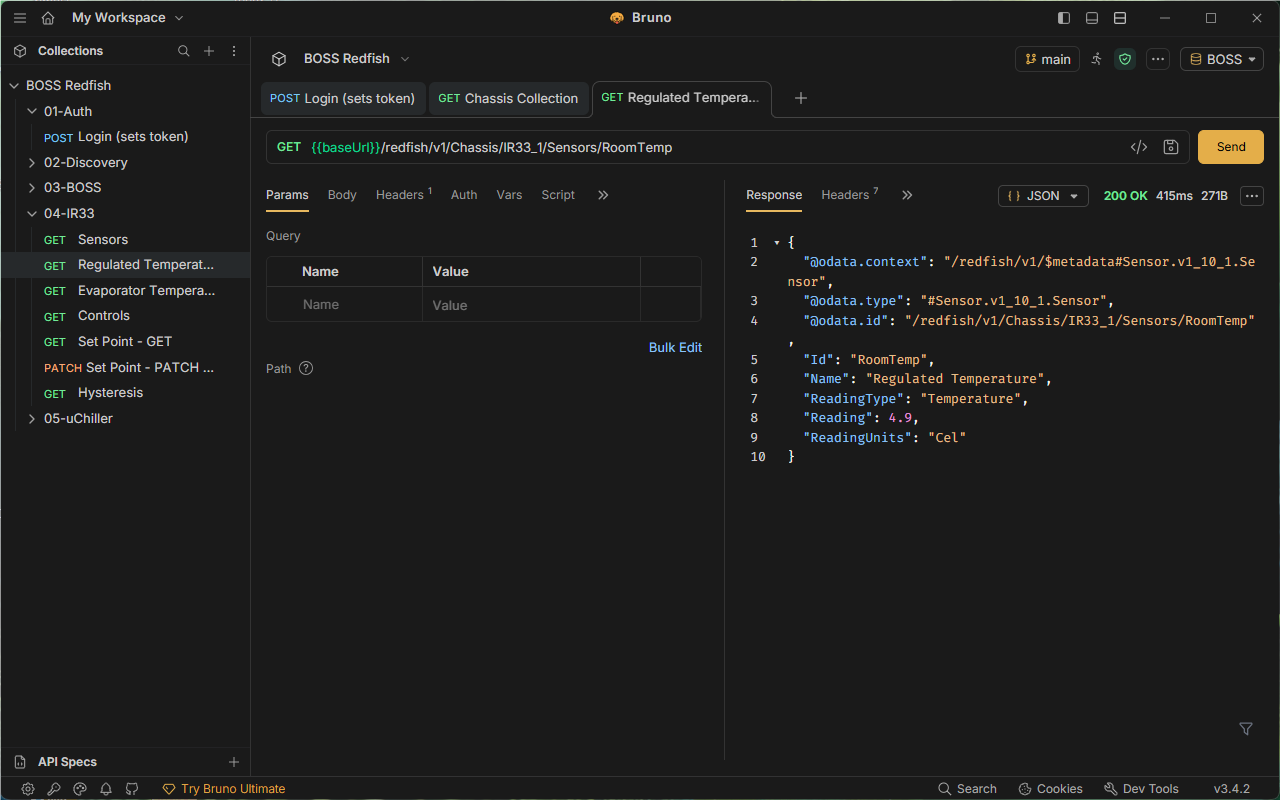The width and height of the screenshot is (1280, 801).
Task: Go to the home icon in title bar
Action: (x=48, y=18)
